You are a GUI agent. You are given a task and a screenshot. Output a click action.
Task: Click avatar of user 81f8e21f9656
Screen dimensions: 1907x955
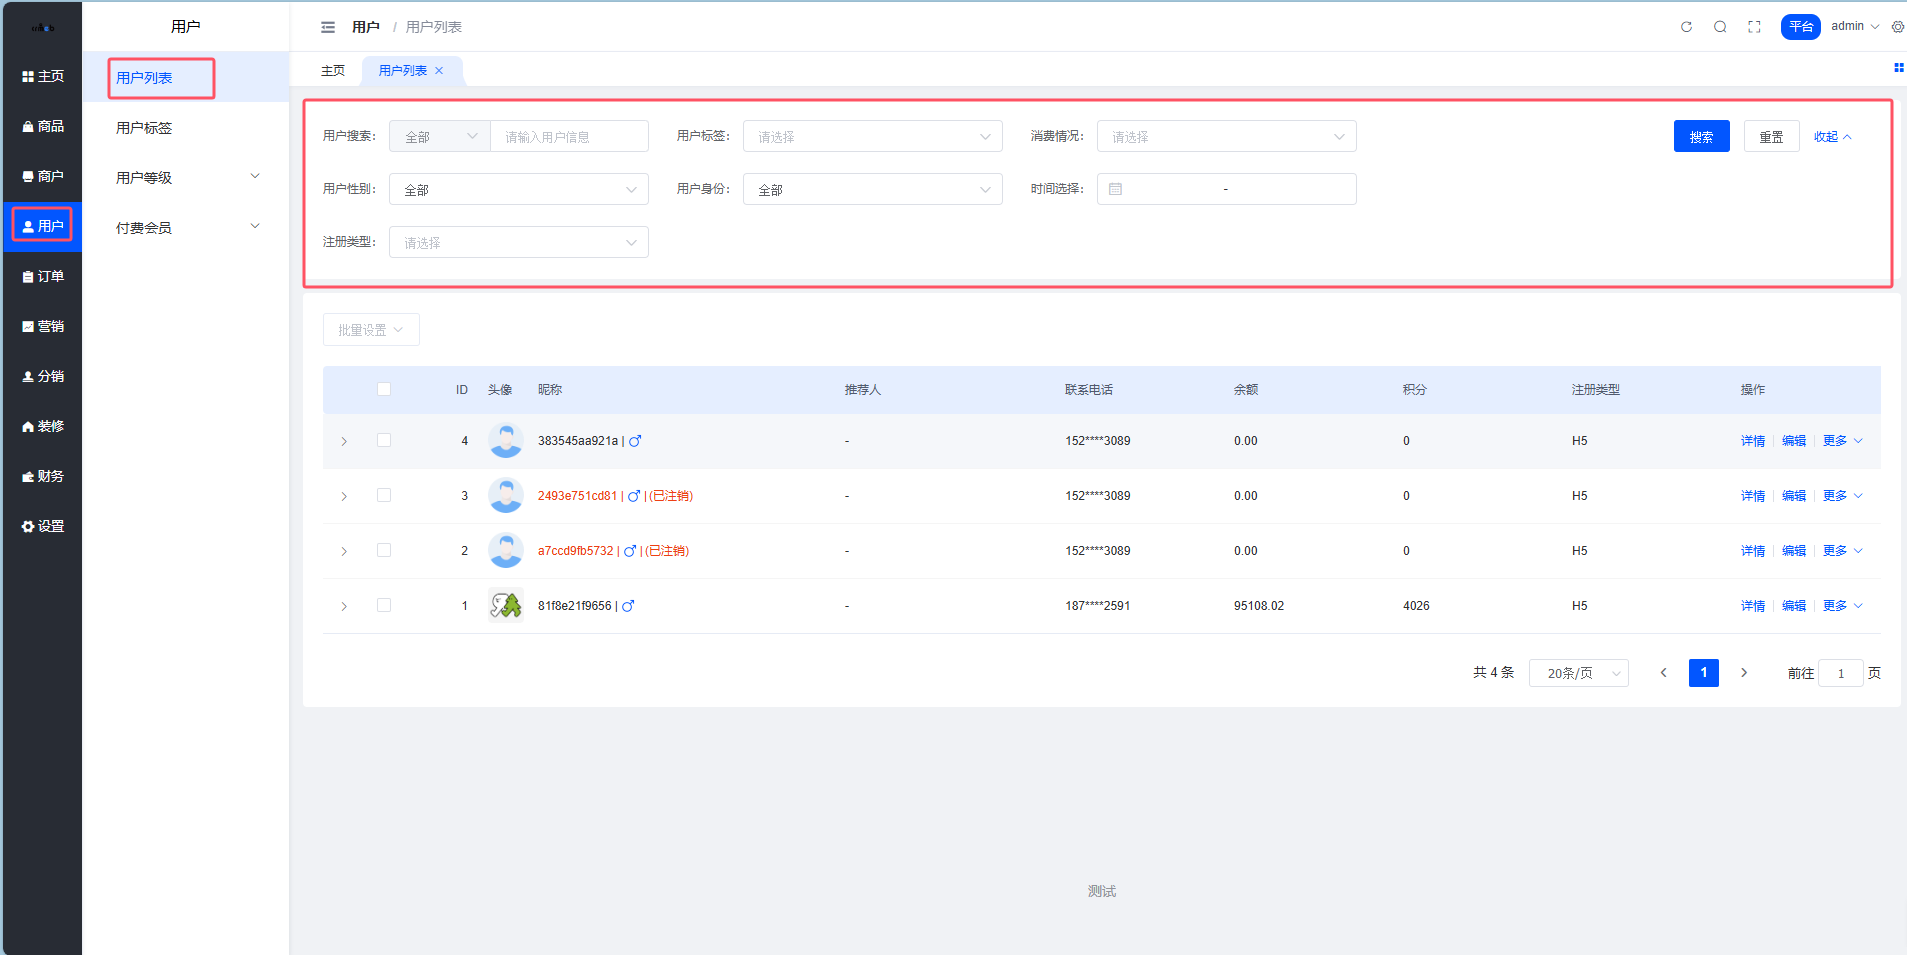point(505,605)
